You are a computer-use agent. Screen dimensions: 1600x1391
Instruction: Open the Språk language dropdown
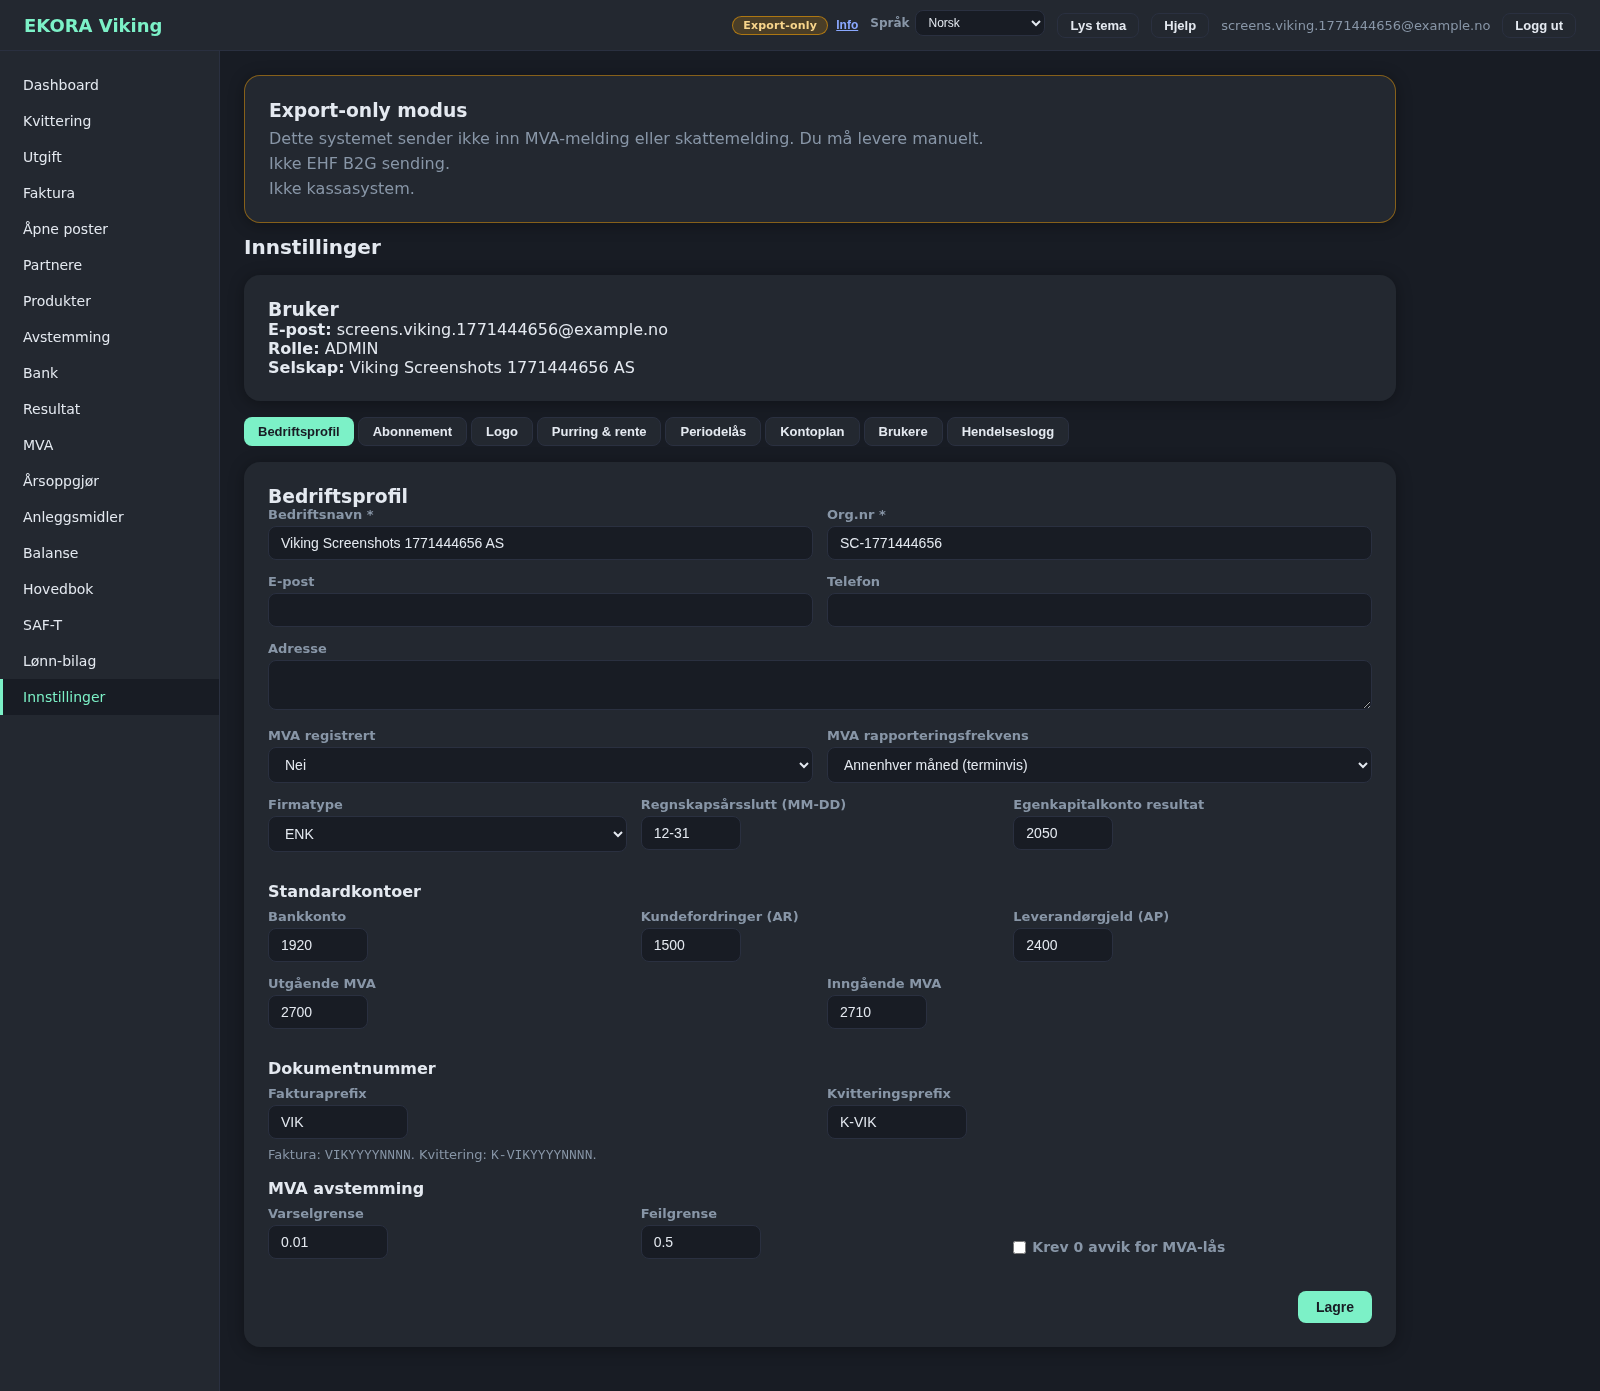pos(979,23)
